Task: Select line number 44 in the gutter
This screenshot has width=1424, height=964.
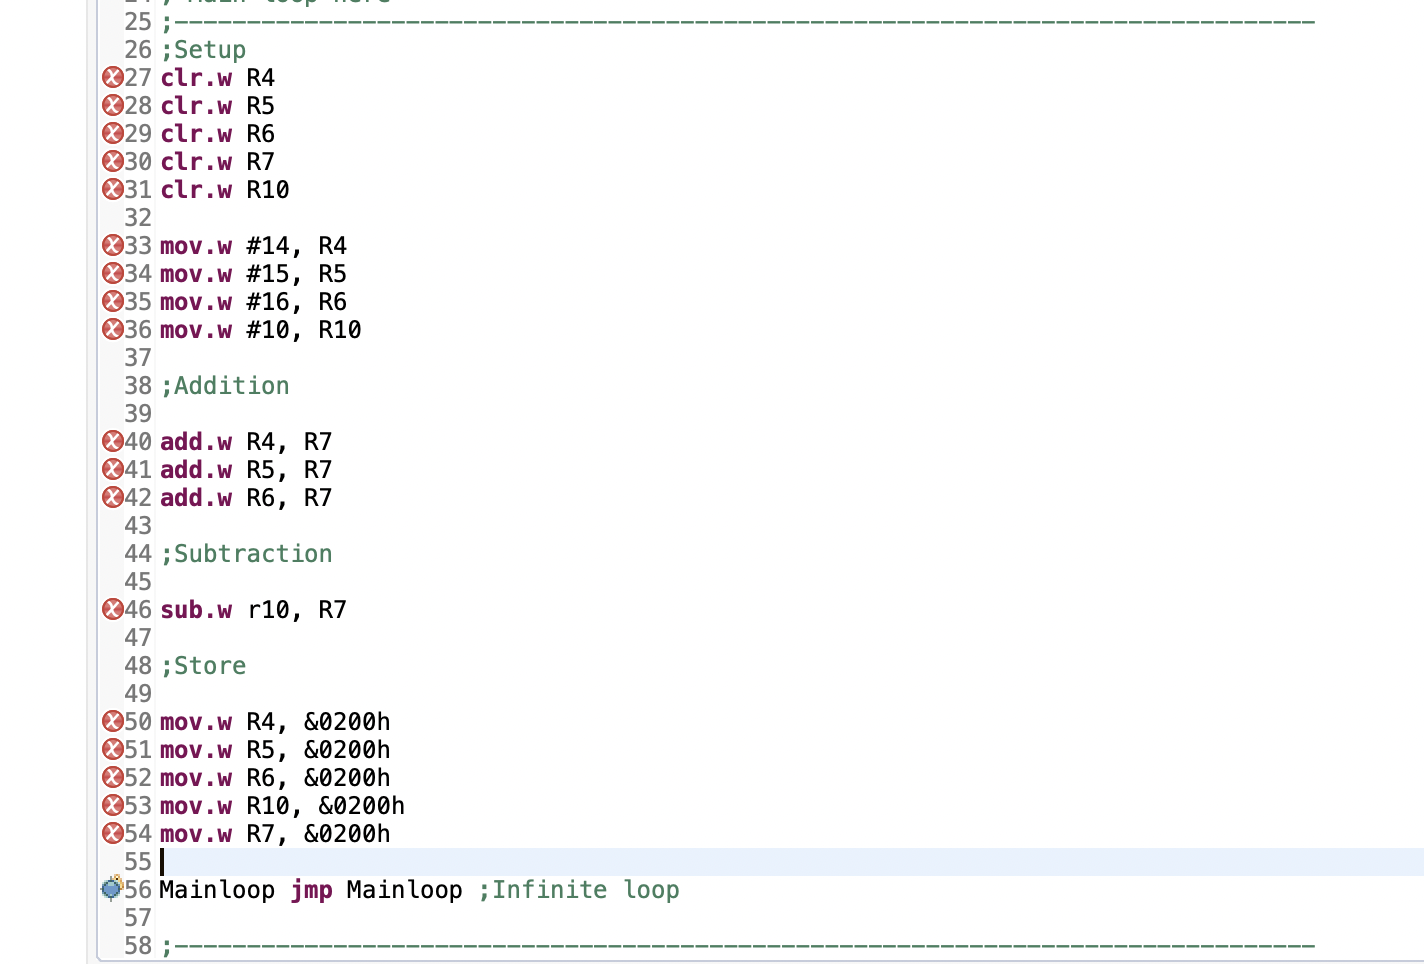Action: pyautogui.click(x=138, y=553)
